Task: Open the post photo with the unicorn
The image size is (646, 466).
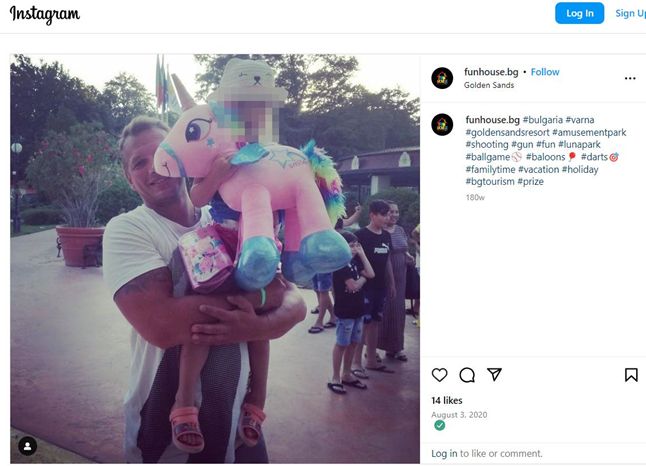Action: pos(215,259)
